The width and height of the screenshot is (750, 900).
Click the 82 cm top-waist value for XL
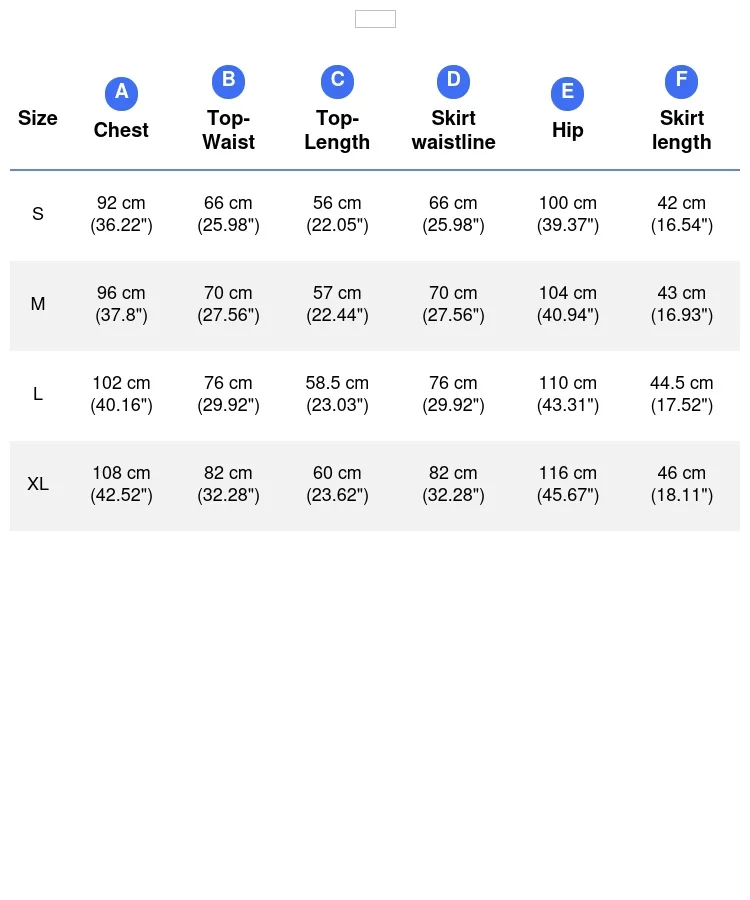click(x=228, y=473)
